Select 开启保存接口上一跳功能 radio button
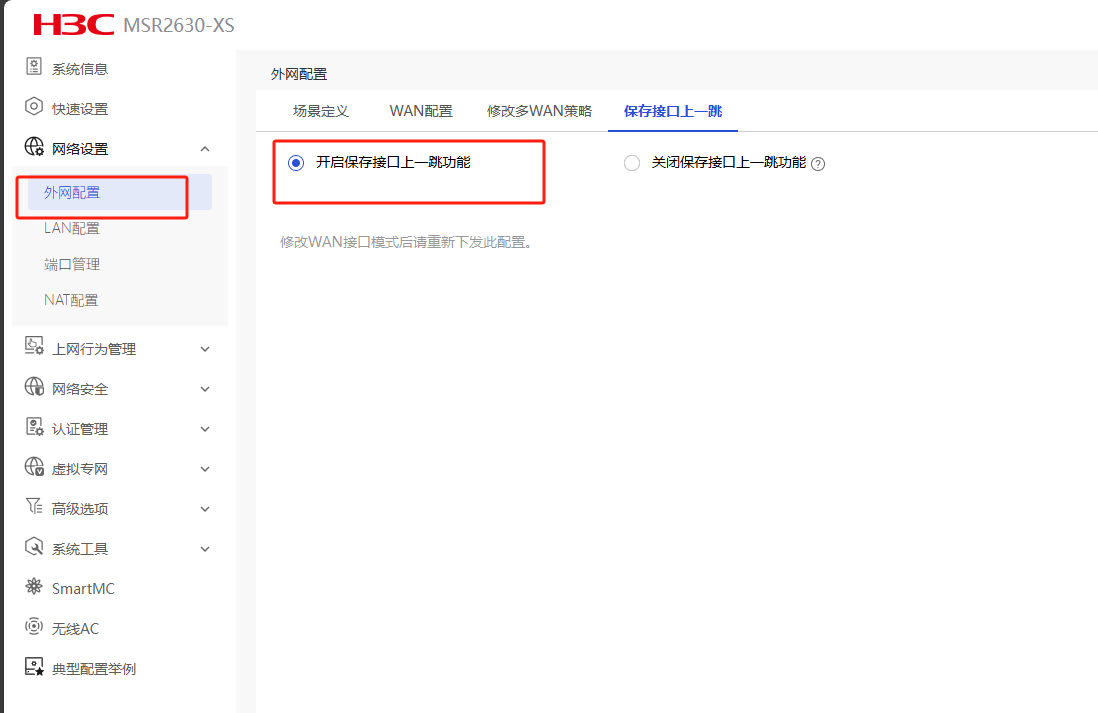1098x713 pixels. pos(295,162)
